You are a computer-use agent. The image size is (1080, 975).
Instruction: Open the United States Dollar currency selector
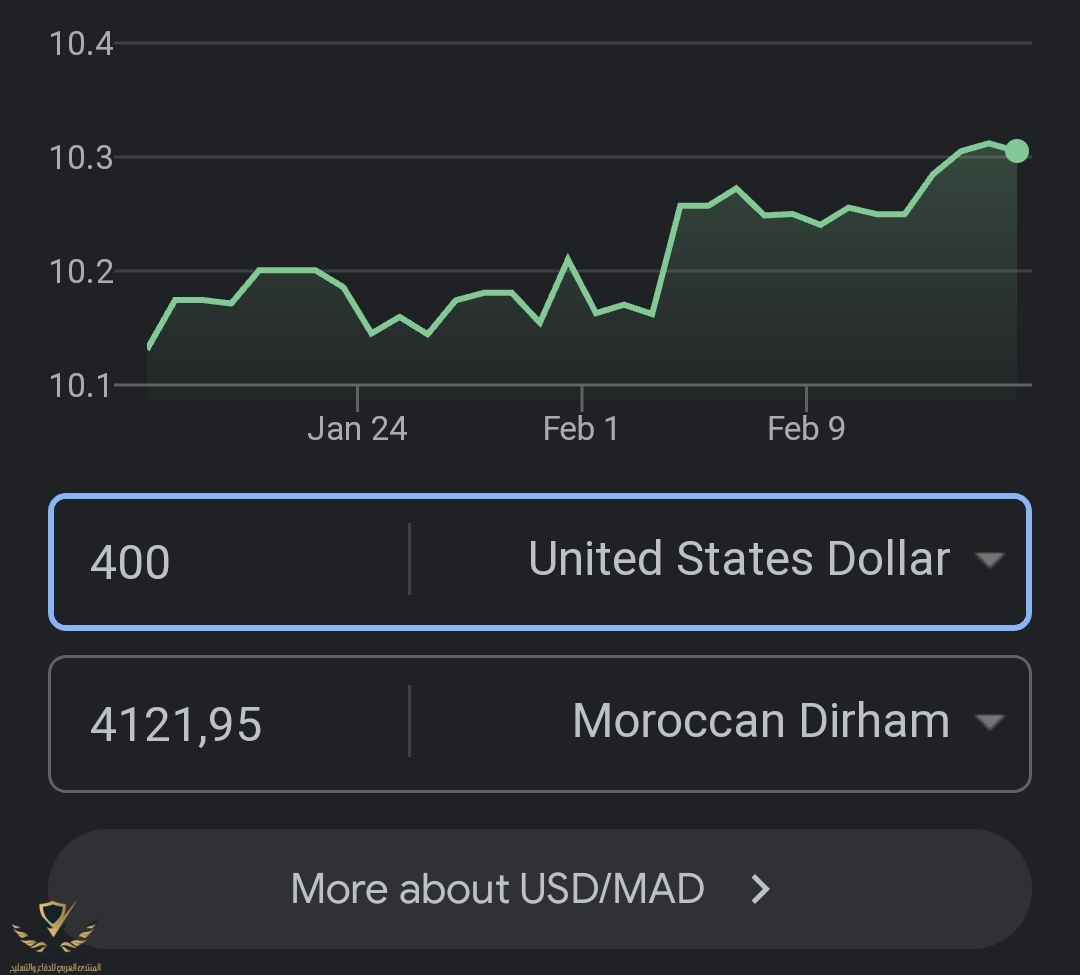(738, 560)
